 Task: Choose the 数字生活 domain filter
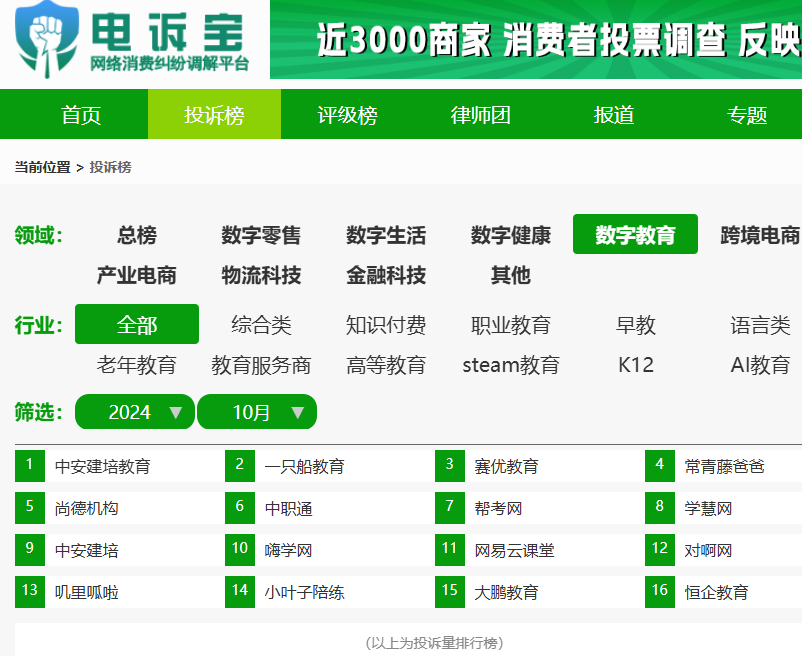(386, 235)
